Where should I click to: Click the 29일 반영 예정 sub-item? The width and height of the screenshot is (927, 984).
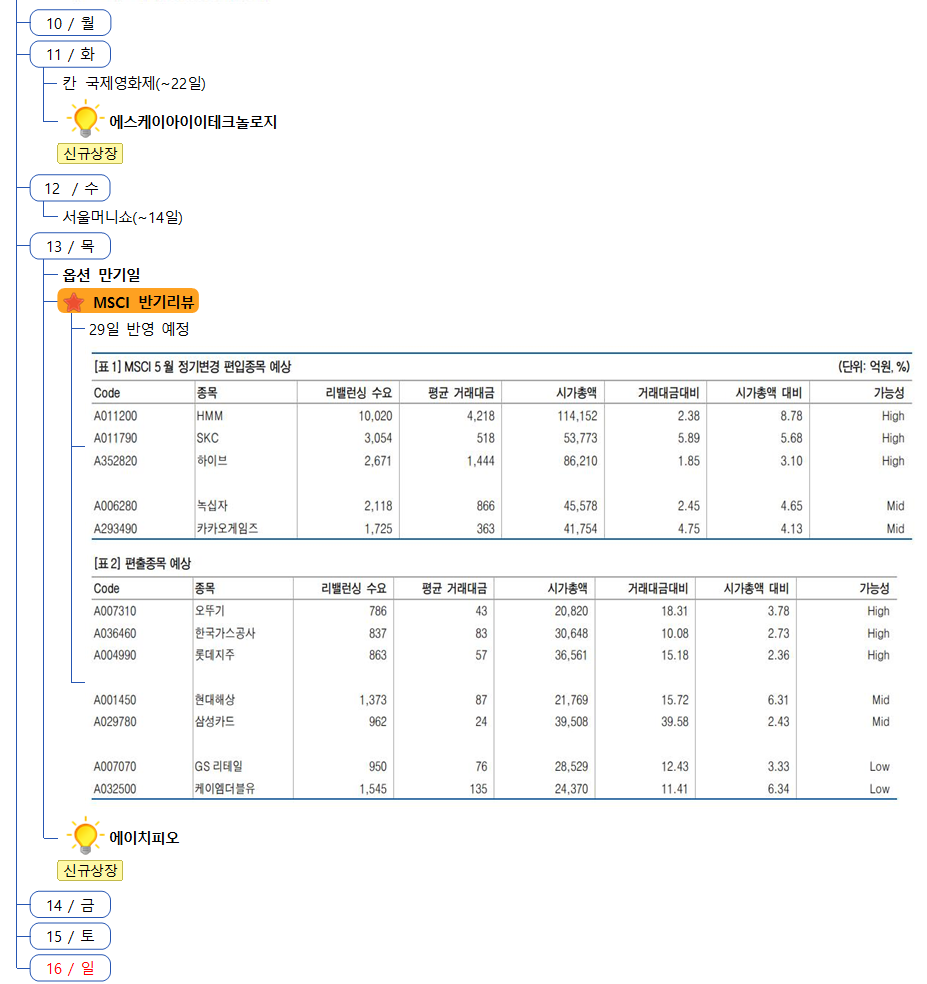coord(139,329)
